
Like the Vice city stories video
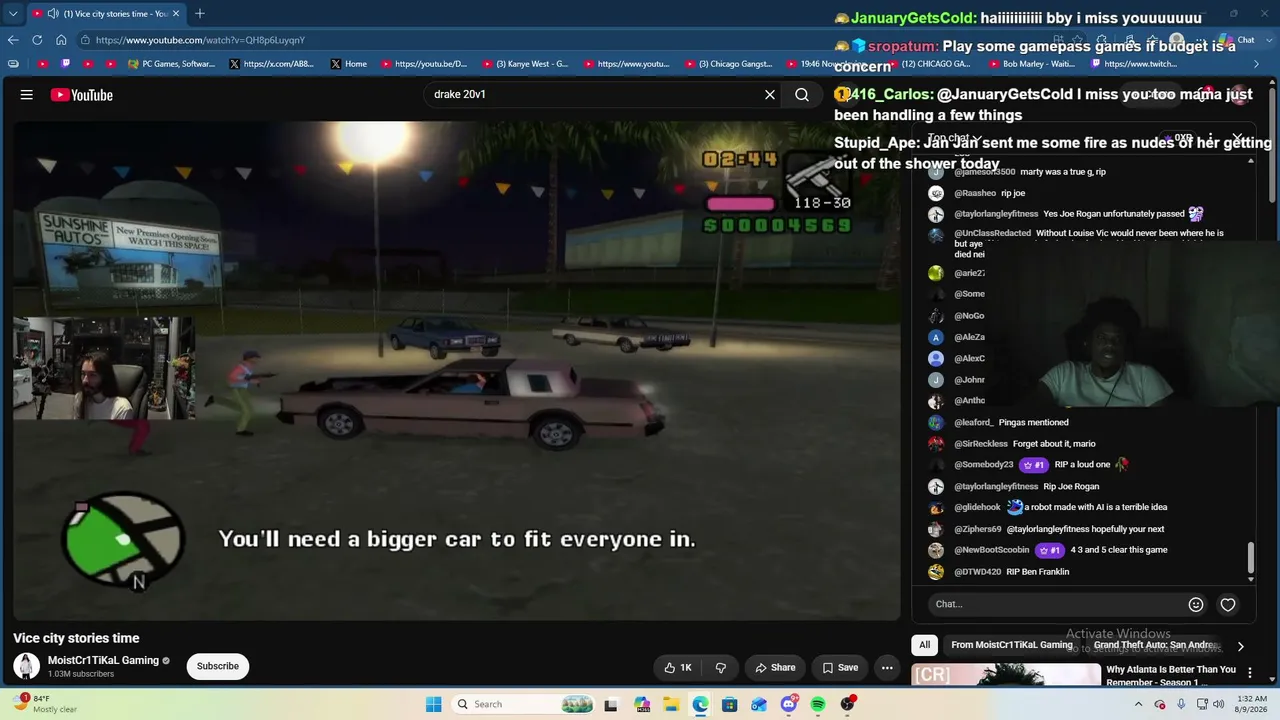click(x=678, y=667)
